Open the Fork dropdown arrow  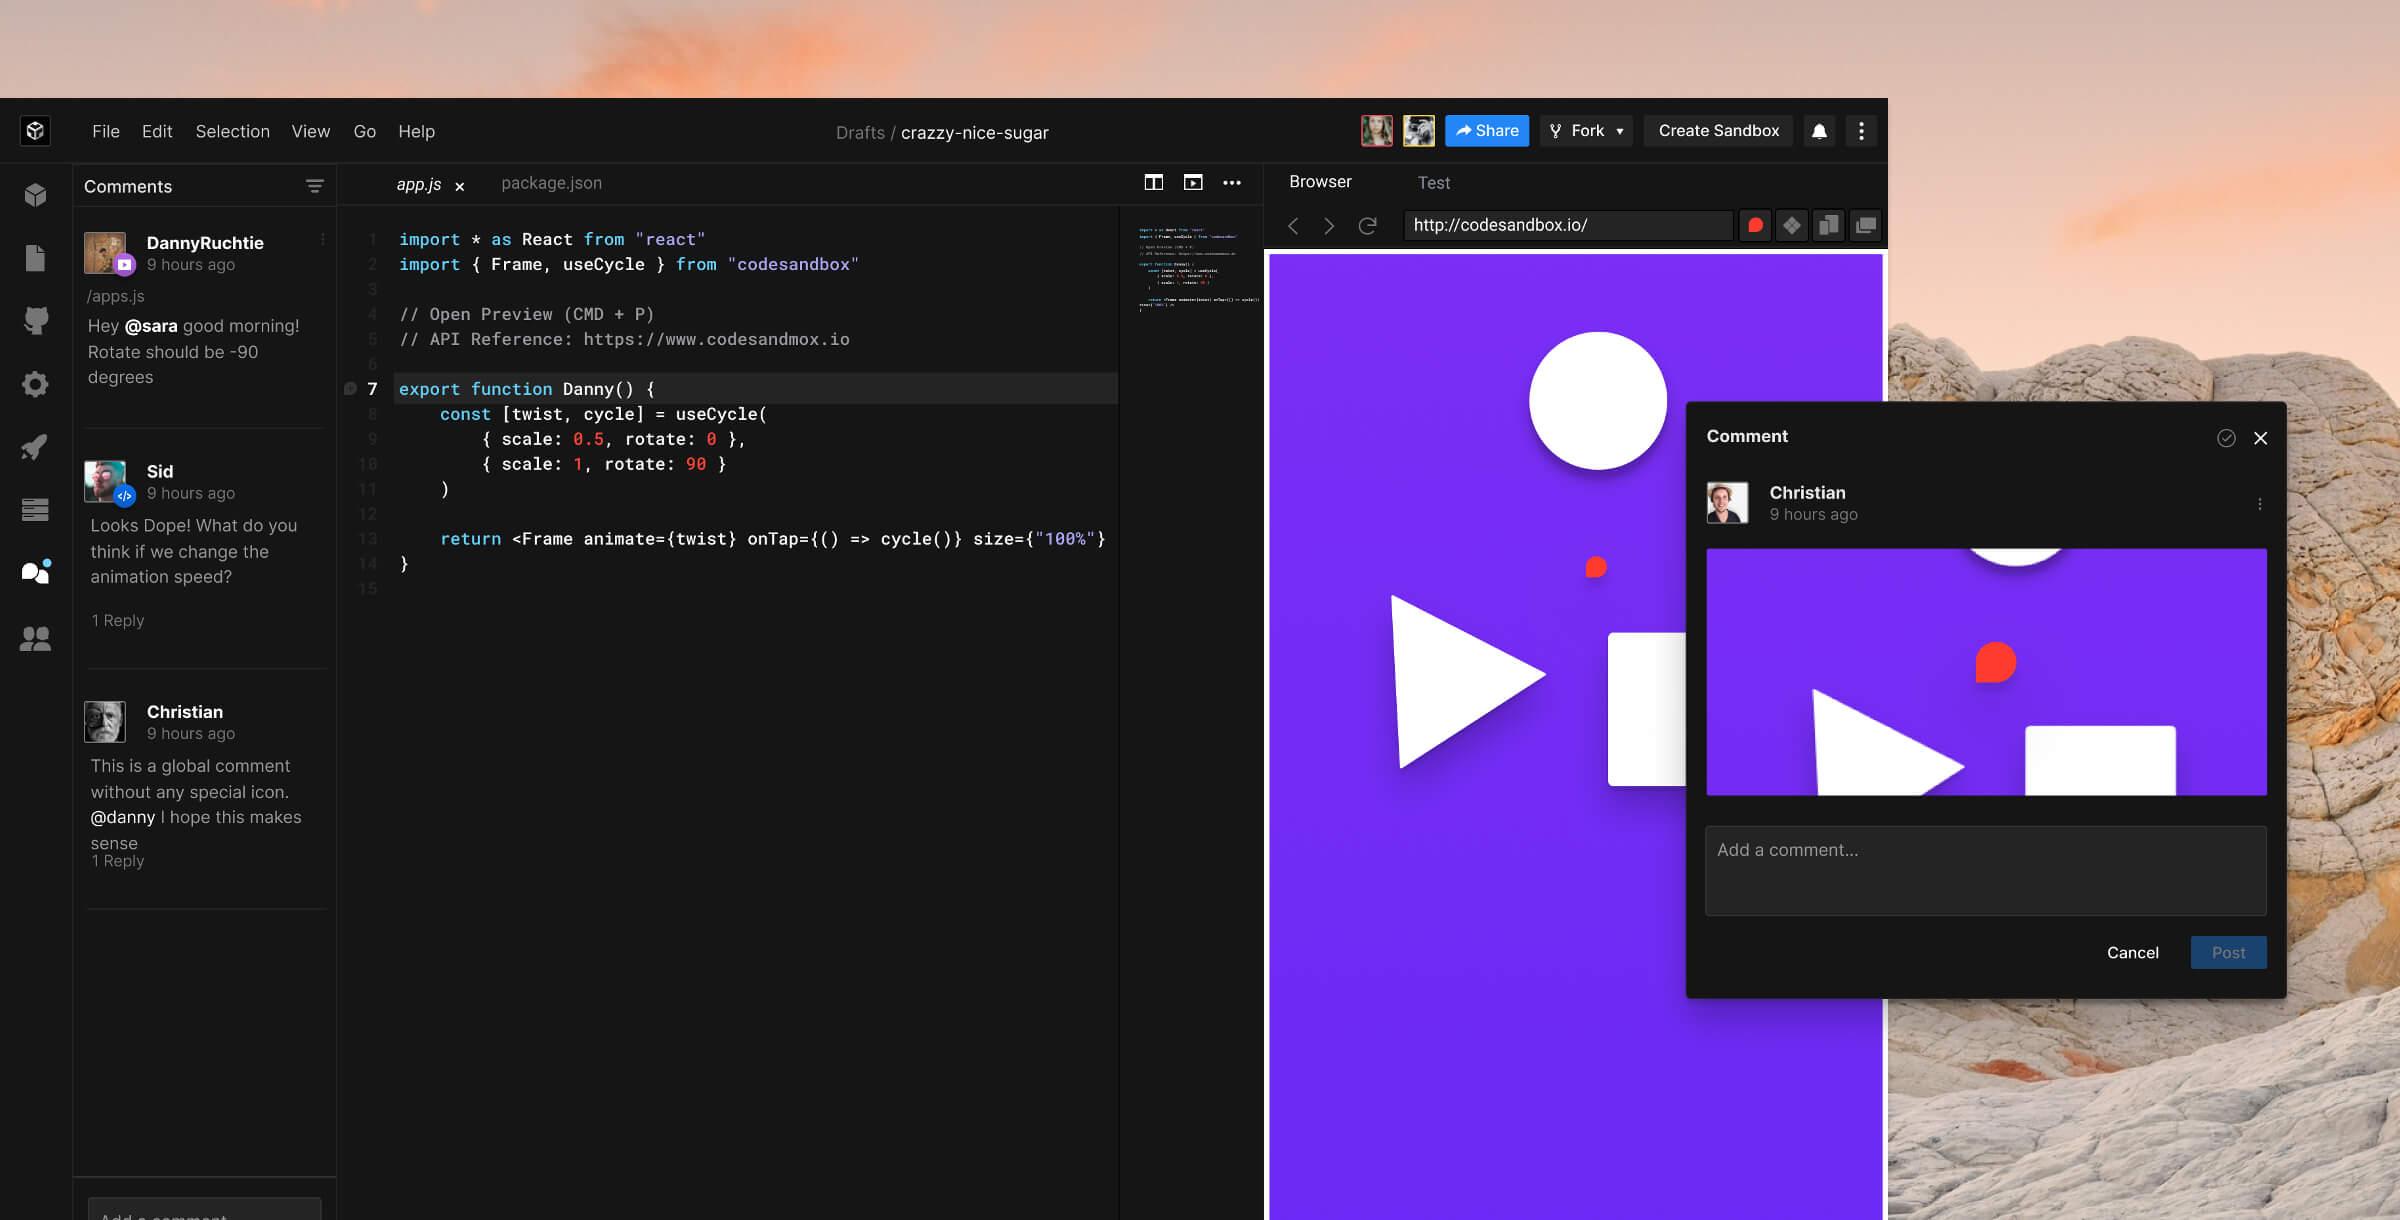pyautogui.click(x=1618, y=130)
